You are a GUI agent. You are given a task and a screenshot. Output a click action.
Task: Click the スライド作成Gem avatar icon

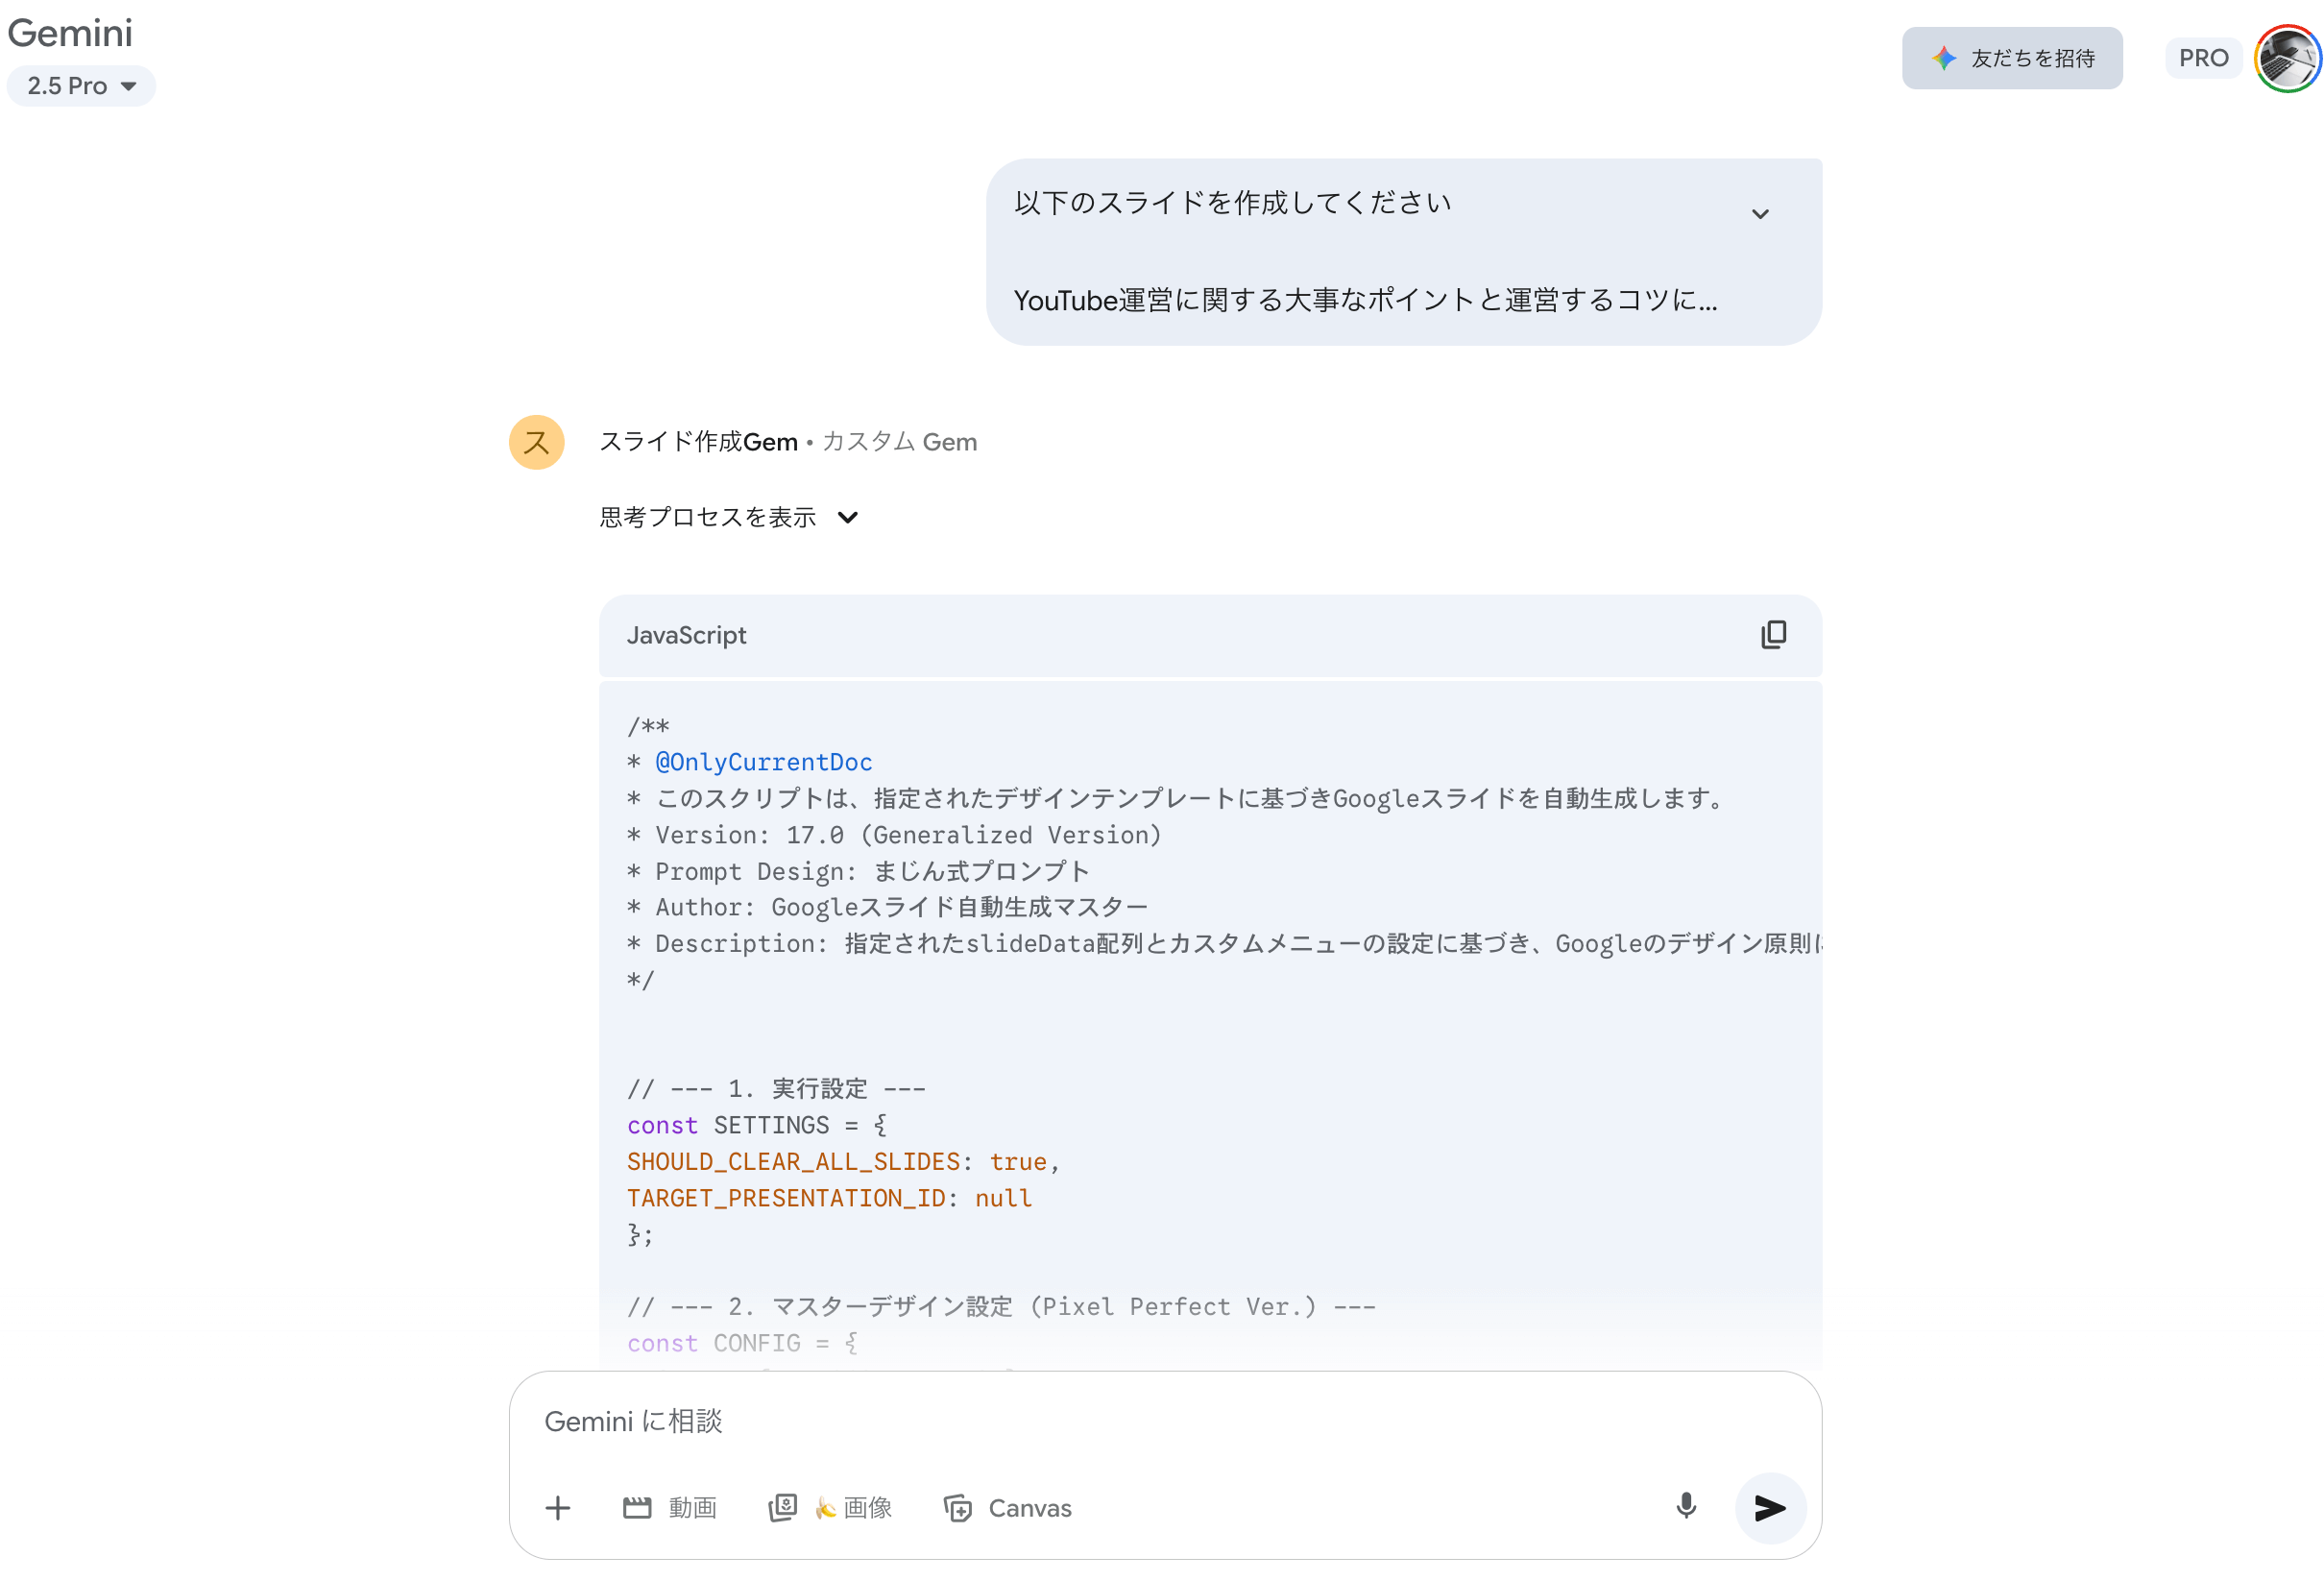tap(536, 442)
